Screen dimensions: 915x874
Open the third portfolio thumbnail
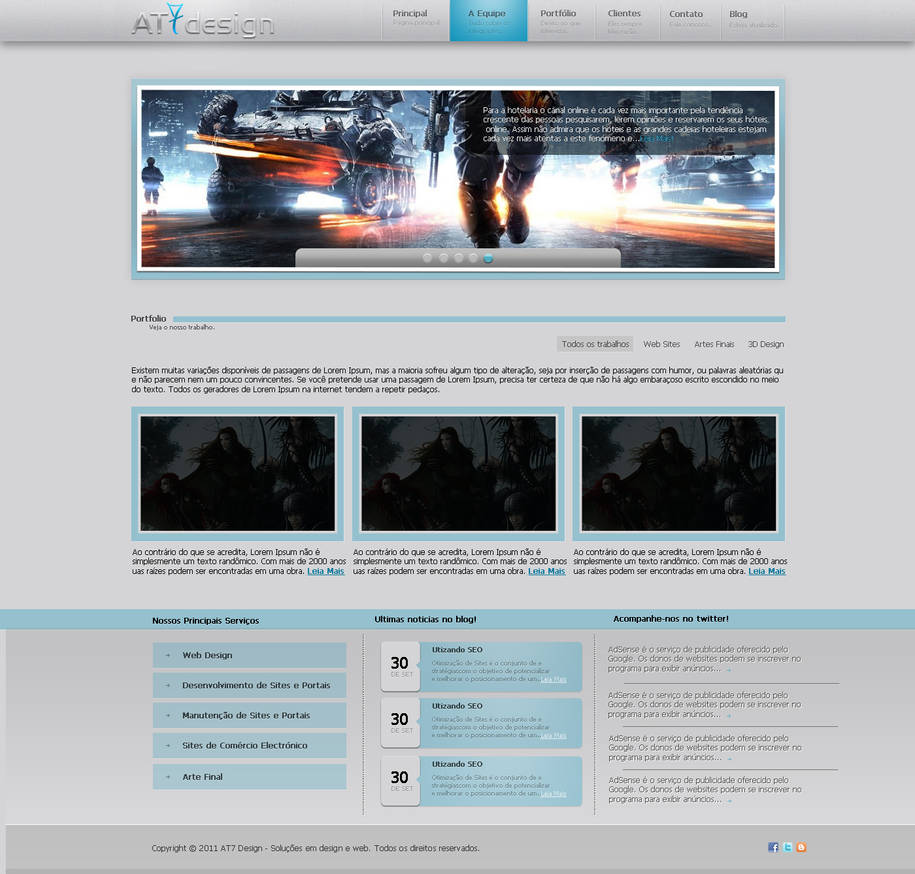pos(679,474)
